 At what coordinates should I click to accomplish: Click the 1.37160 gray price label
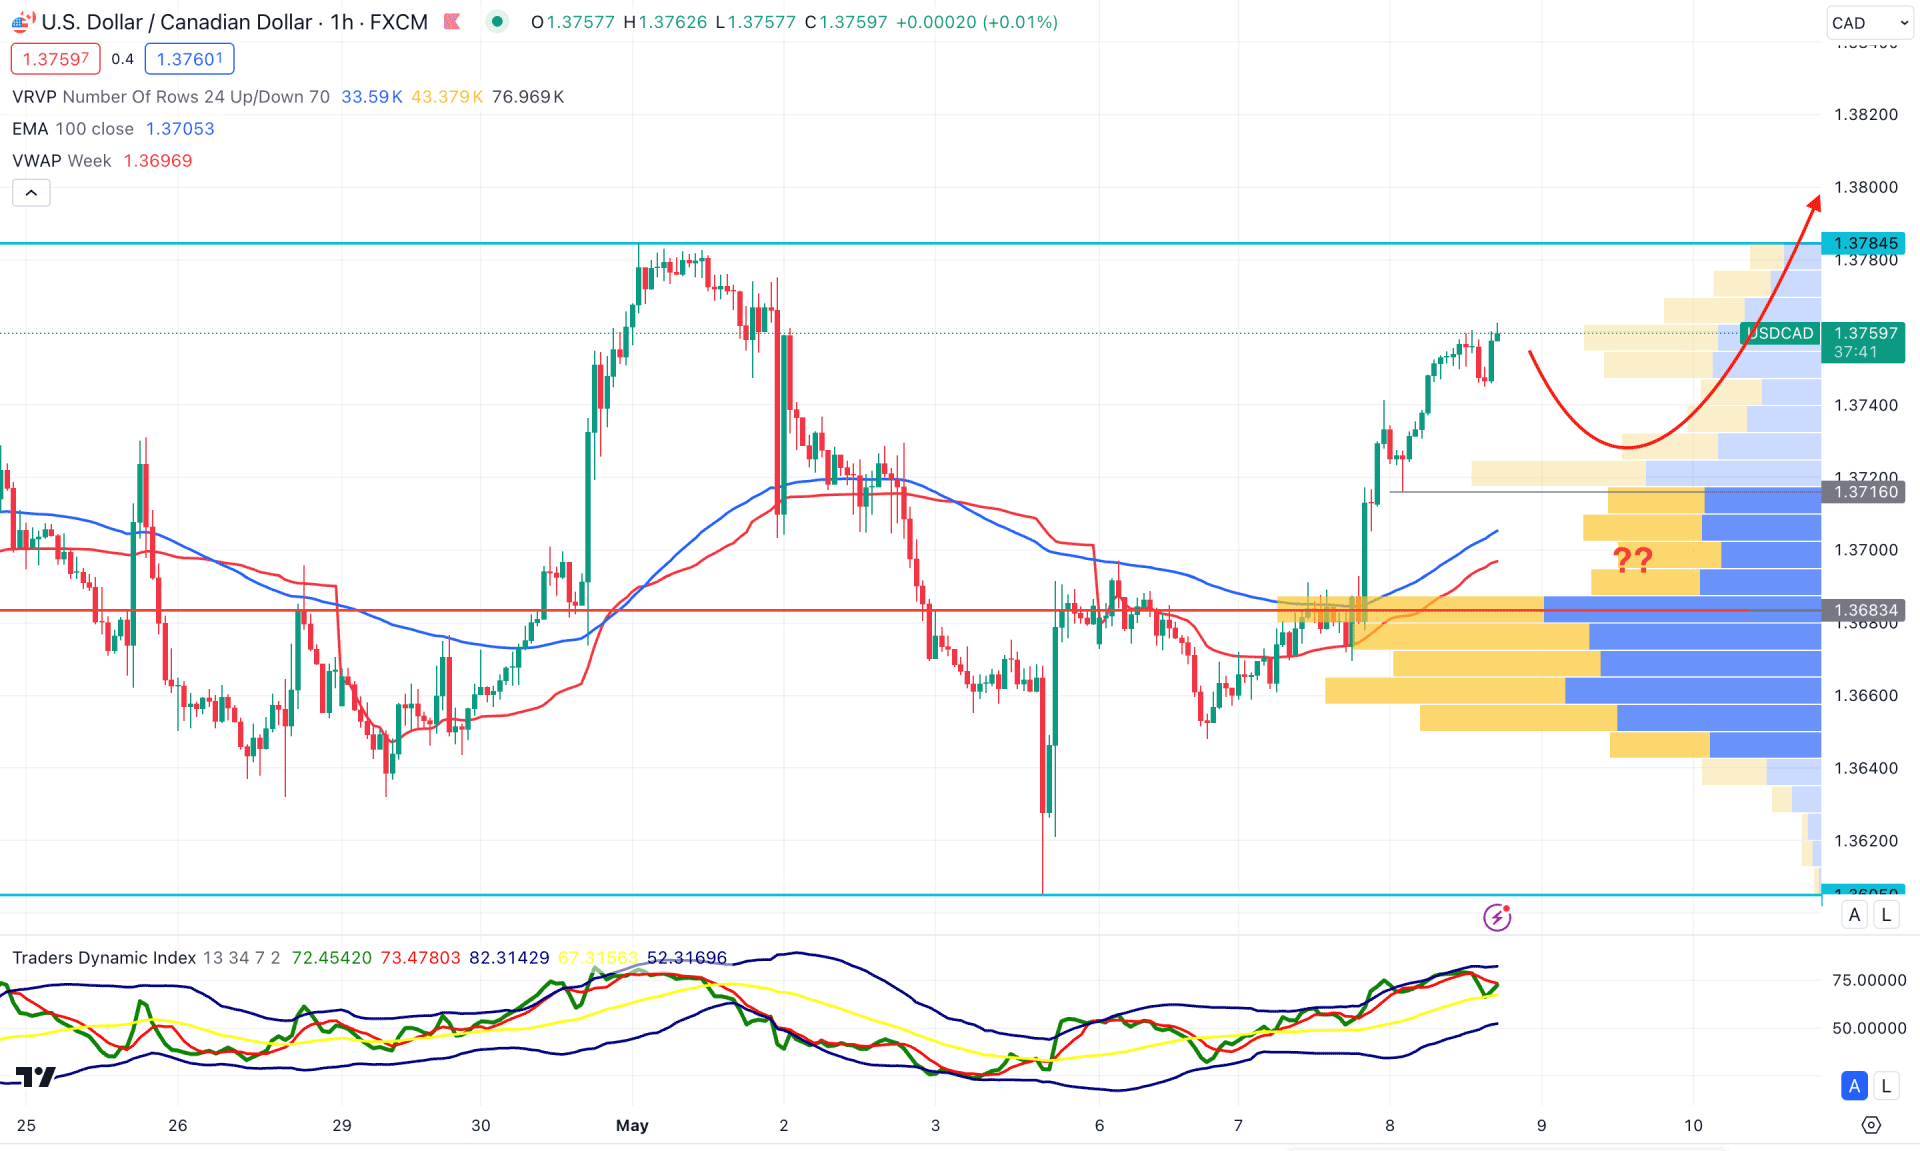tap(1864, 492)
